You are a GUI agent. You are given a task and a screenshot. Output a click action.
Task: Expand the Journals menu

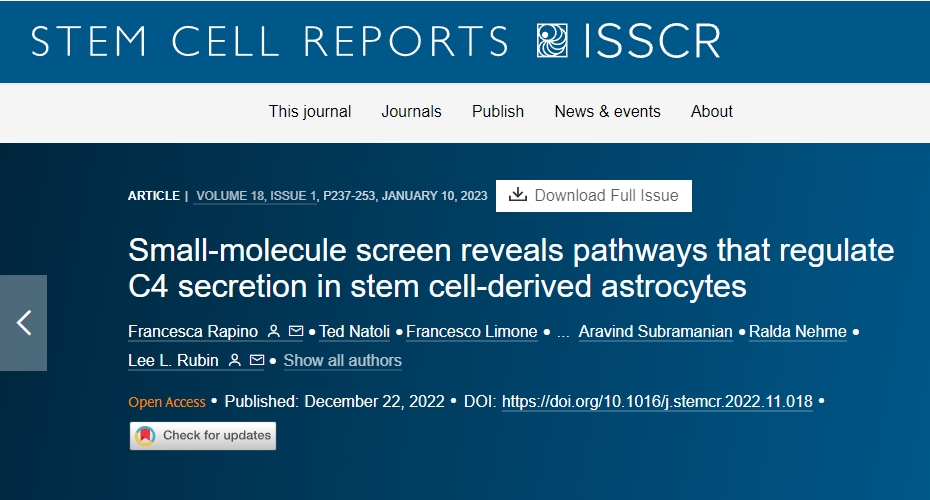click(x=411, y=112)
